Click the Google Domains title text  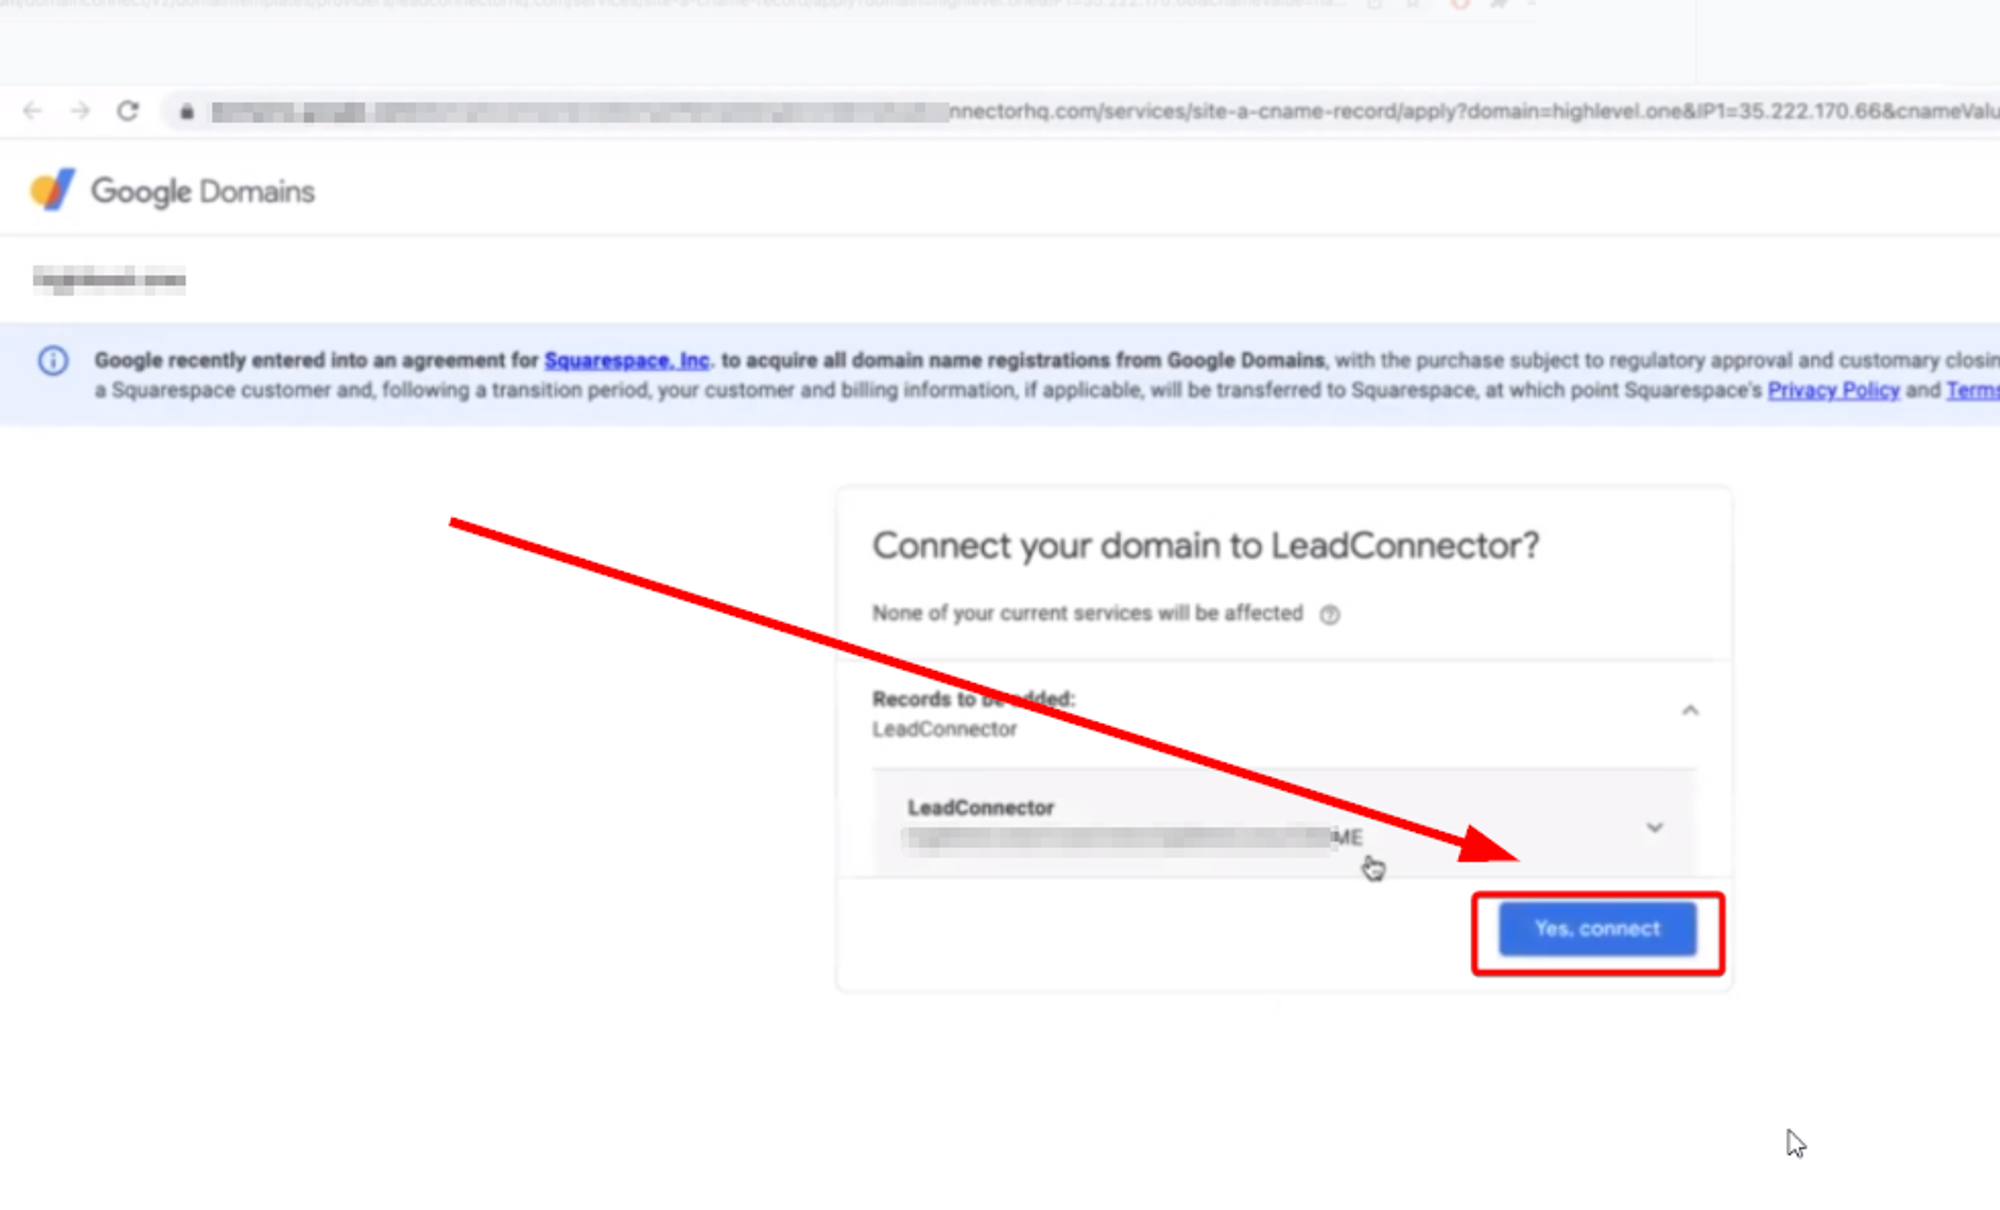click(x=202, y=191)
